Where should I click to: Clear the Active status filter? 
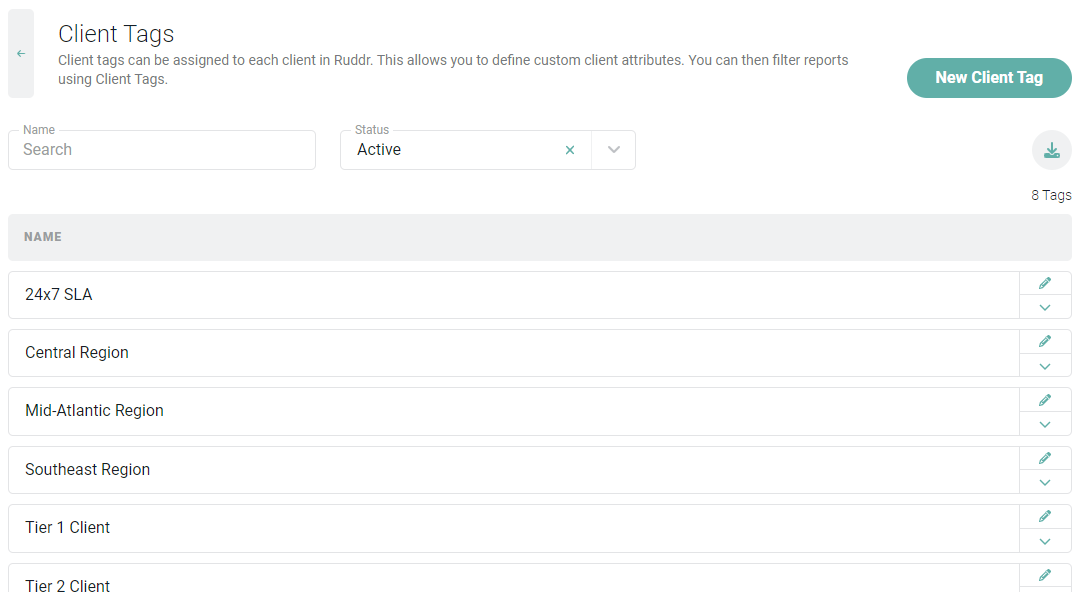tap(569, 150)
